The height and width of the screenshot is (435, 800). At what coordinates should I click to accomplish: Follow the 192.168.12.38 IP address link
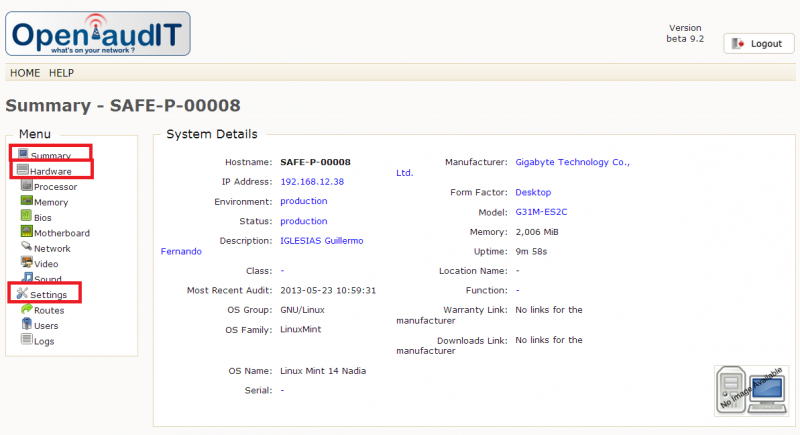(x=312, y=181)
